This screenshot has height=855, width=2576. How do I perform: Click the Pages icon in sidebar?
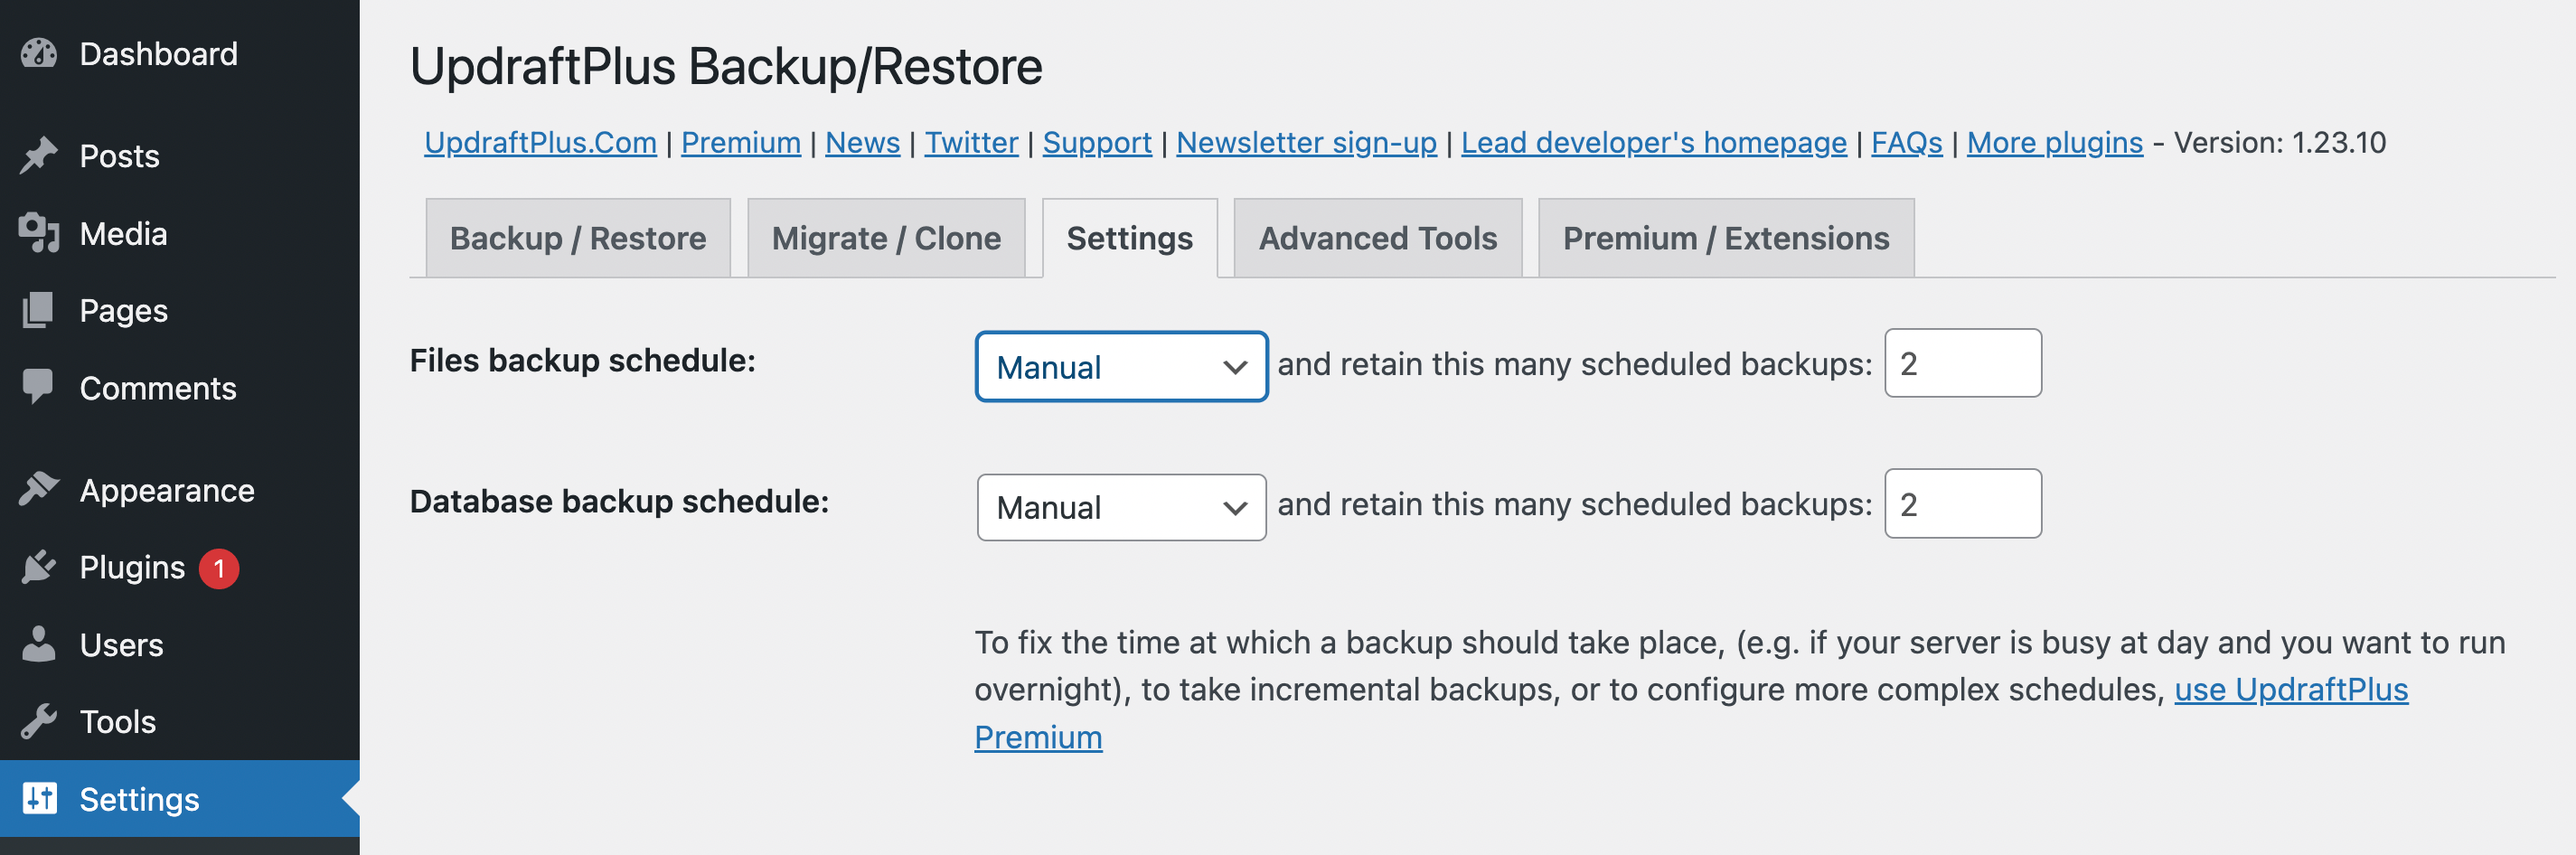[38, 310]
